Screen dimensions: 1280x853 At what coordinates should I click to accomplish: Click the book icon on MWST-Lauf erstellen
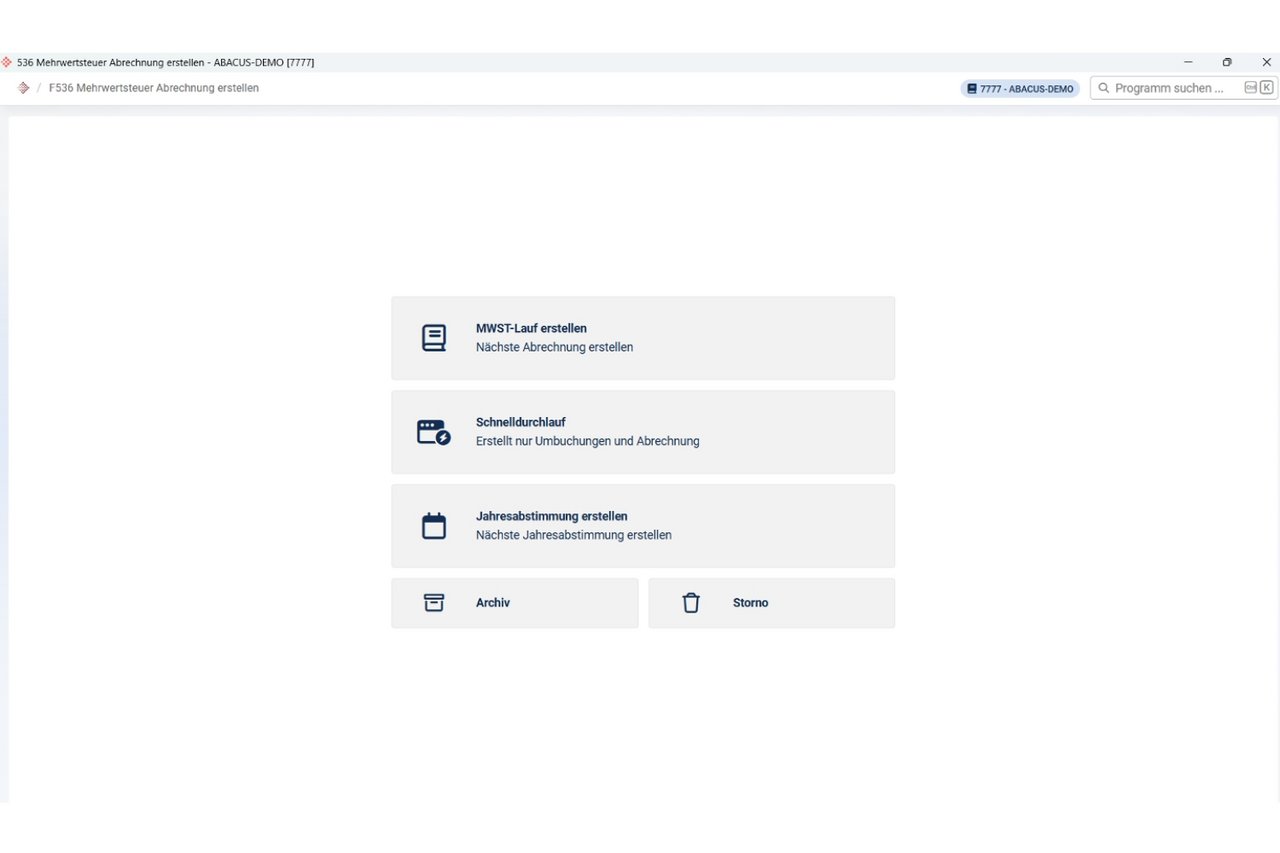point(433,338)
